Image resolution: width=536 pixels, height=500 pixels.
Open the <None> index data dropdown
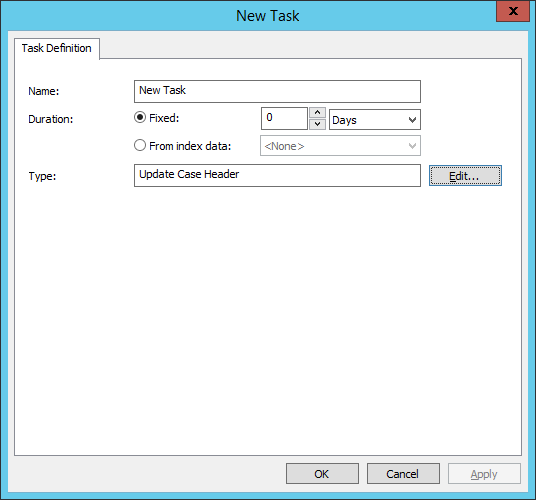(x=340, y=146)
